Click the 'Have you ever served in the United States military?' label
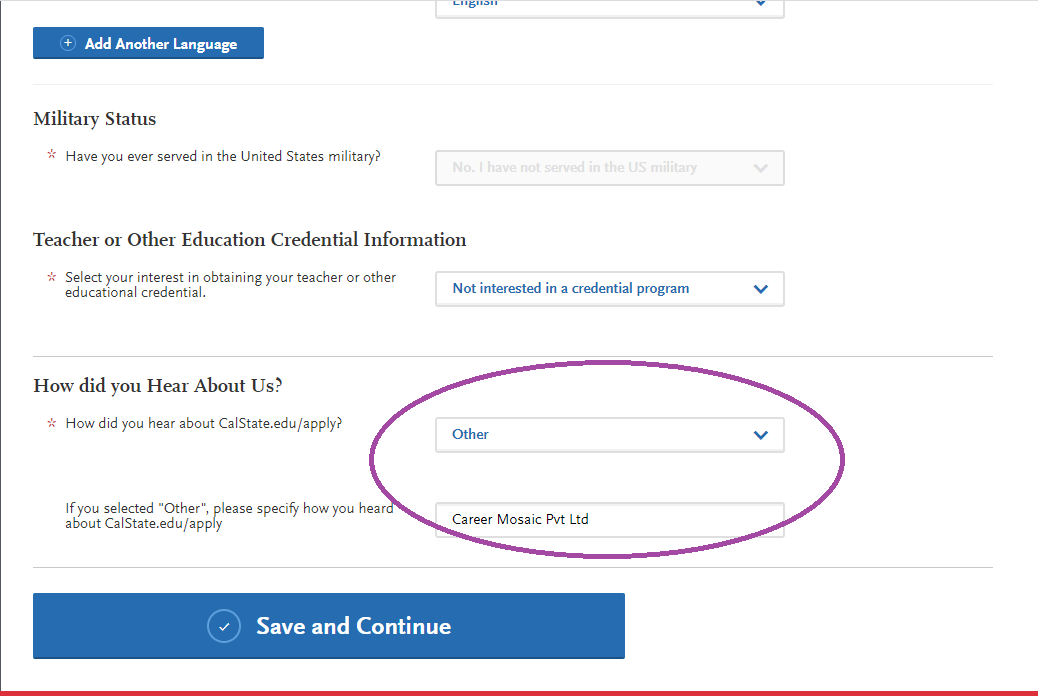 pos(223,156)
